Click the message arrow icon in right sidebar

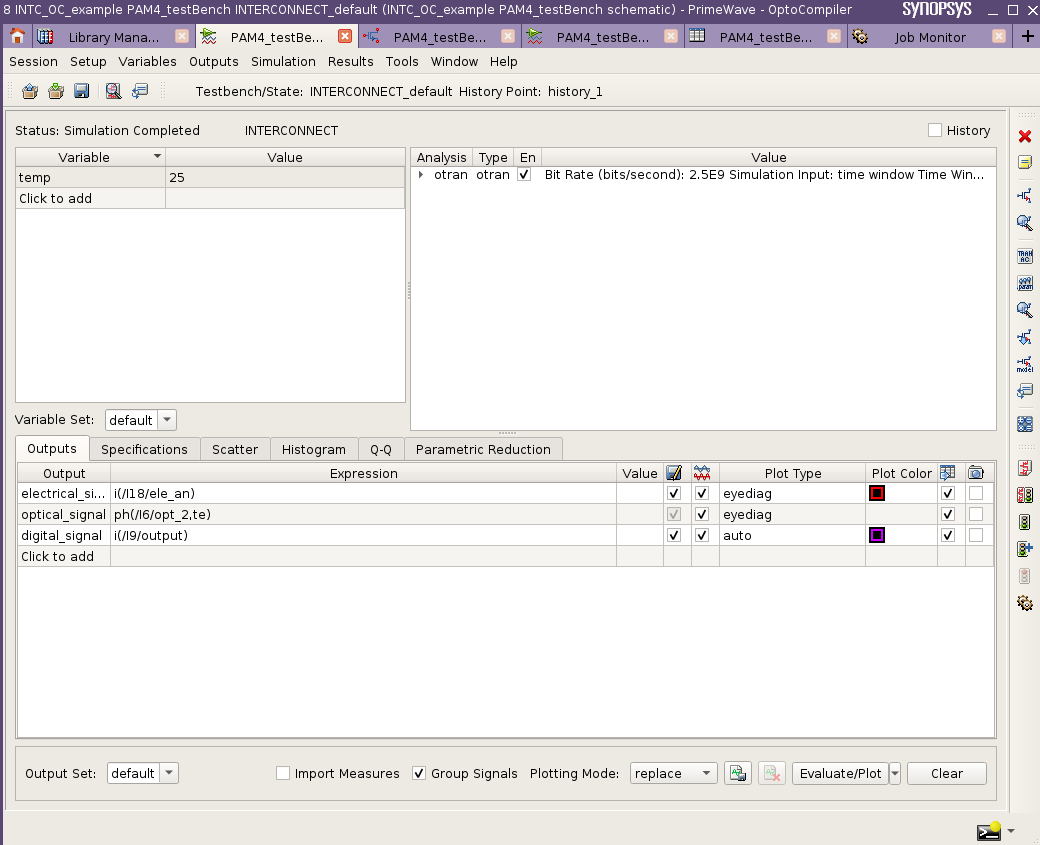pos(1025,391)
